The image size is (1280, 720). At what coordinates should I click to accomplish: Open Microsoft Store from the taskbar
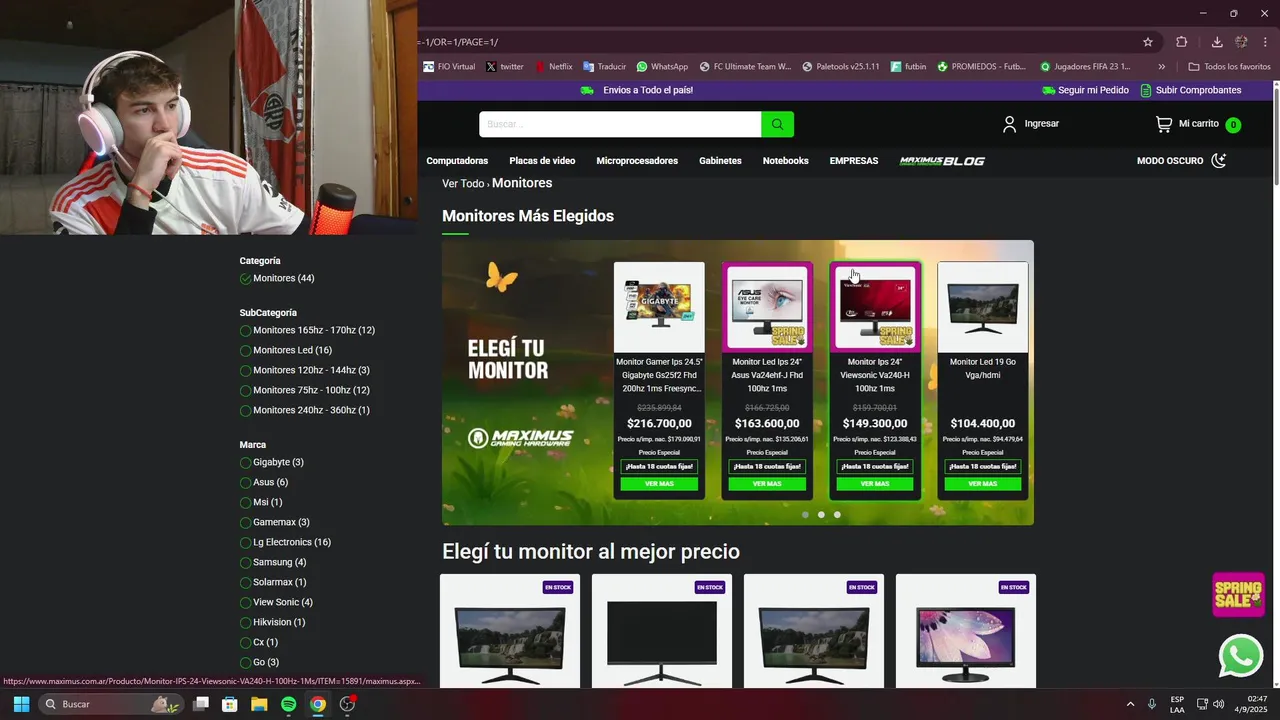click(230, 704)
